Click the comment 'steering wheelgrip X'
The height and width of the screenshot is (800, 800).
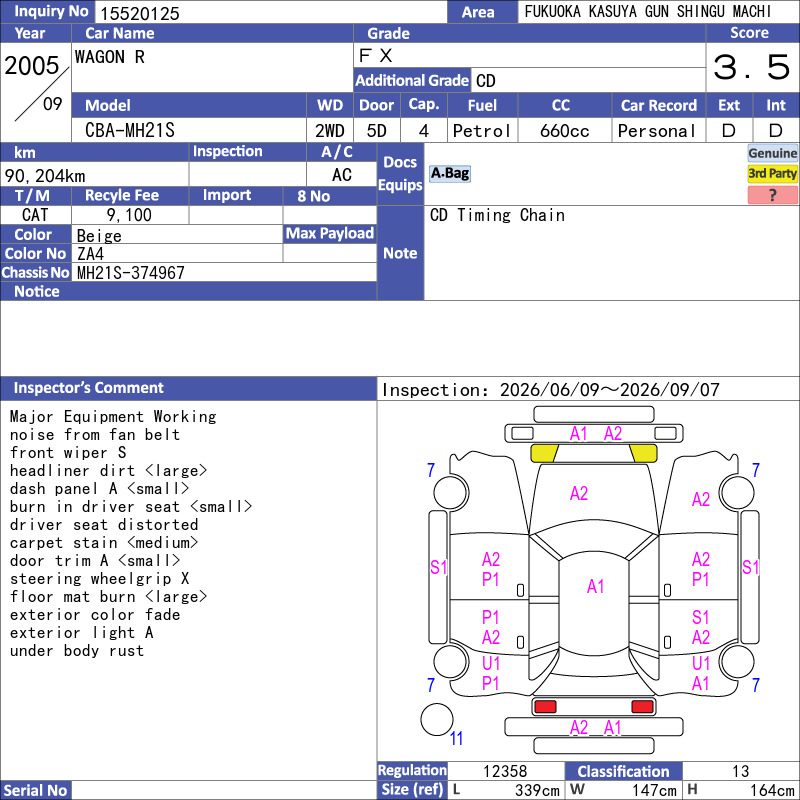click(99, 579)
